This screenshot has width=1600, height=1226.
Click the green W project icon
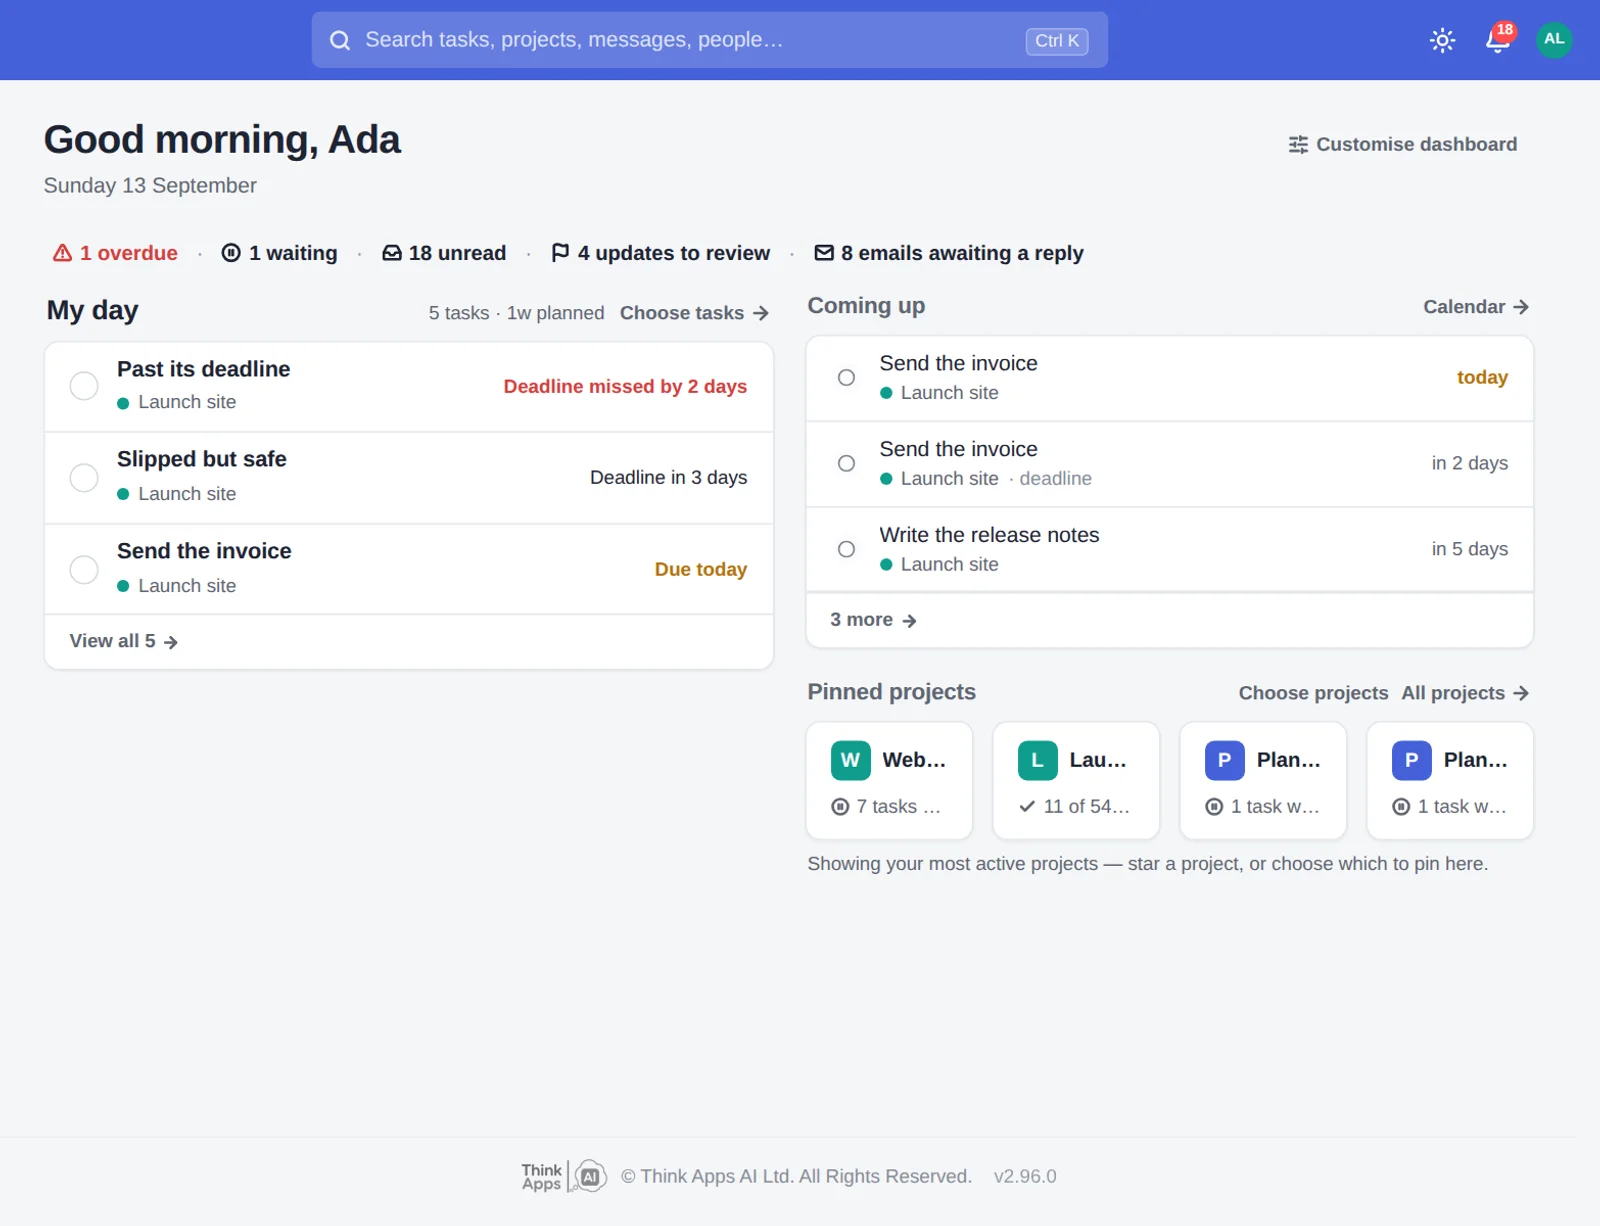[851, 760]
